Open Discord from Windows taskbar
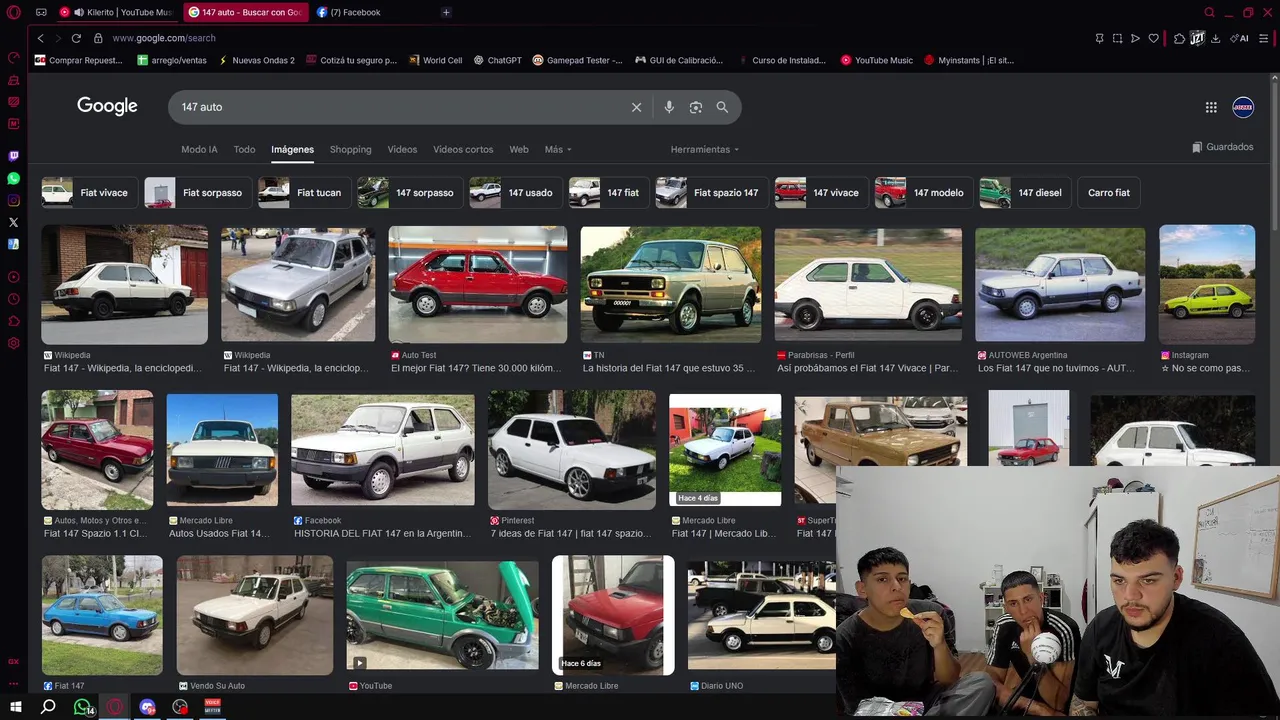 click(x=148, y=707)
